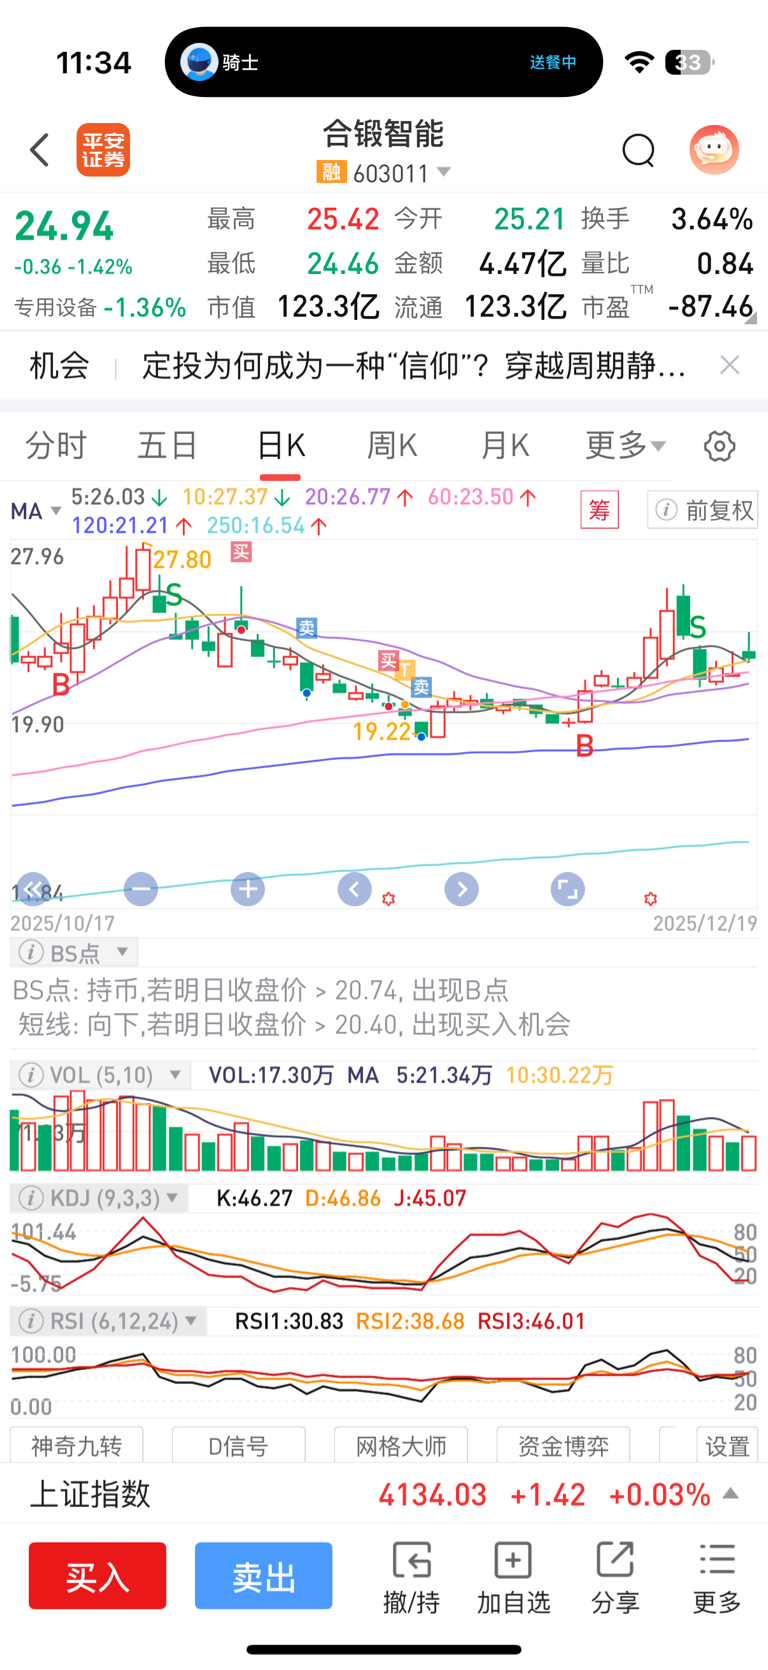Zoom out chart with minus button
This screenshot has height=1670, width=768.
click(141, 889)
